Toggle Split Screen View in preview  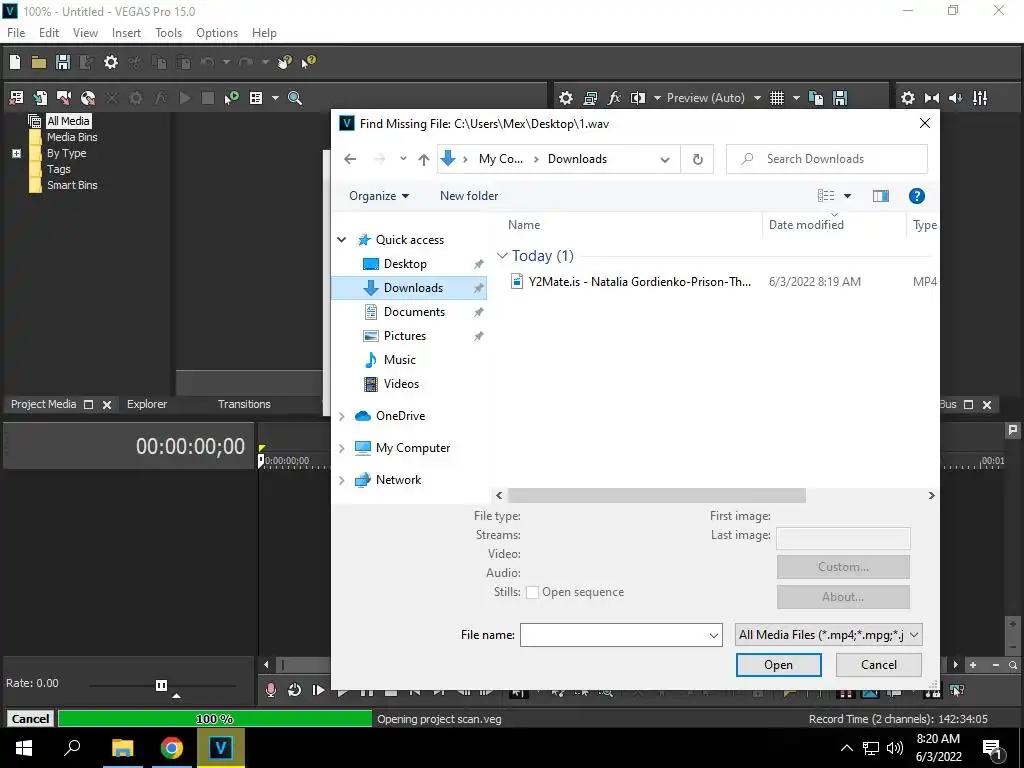[638, 98]
